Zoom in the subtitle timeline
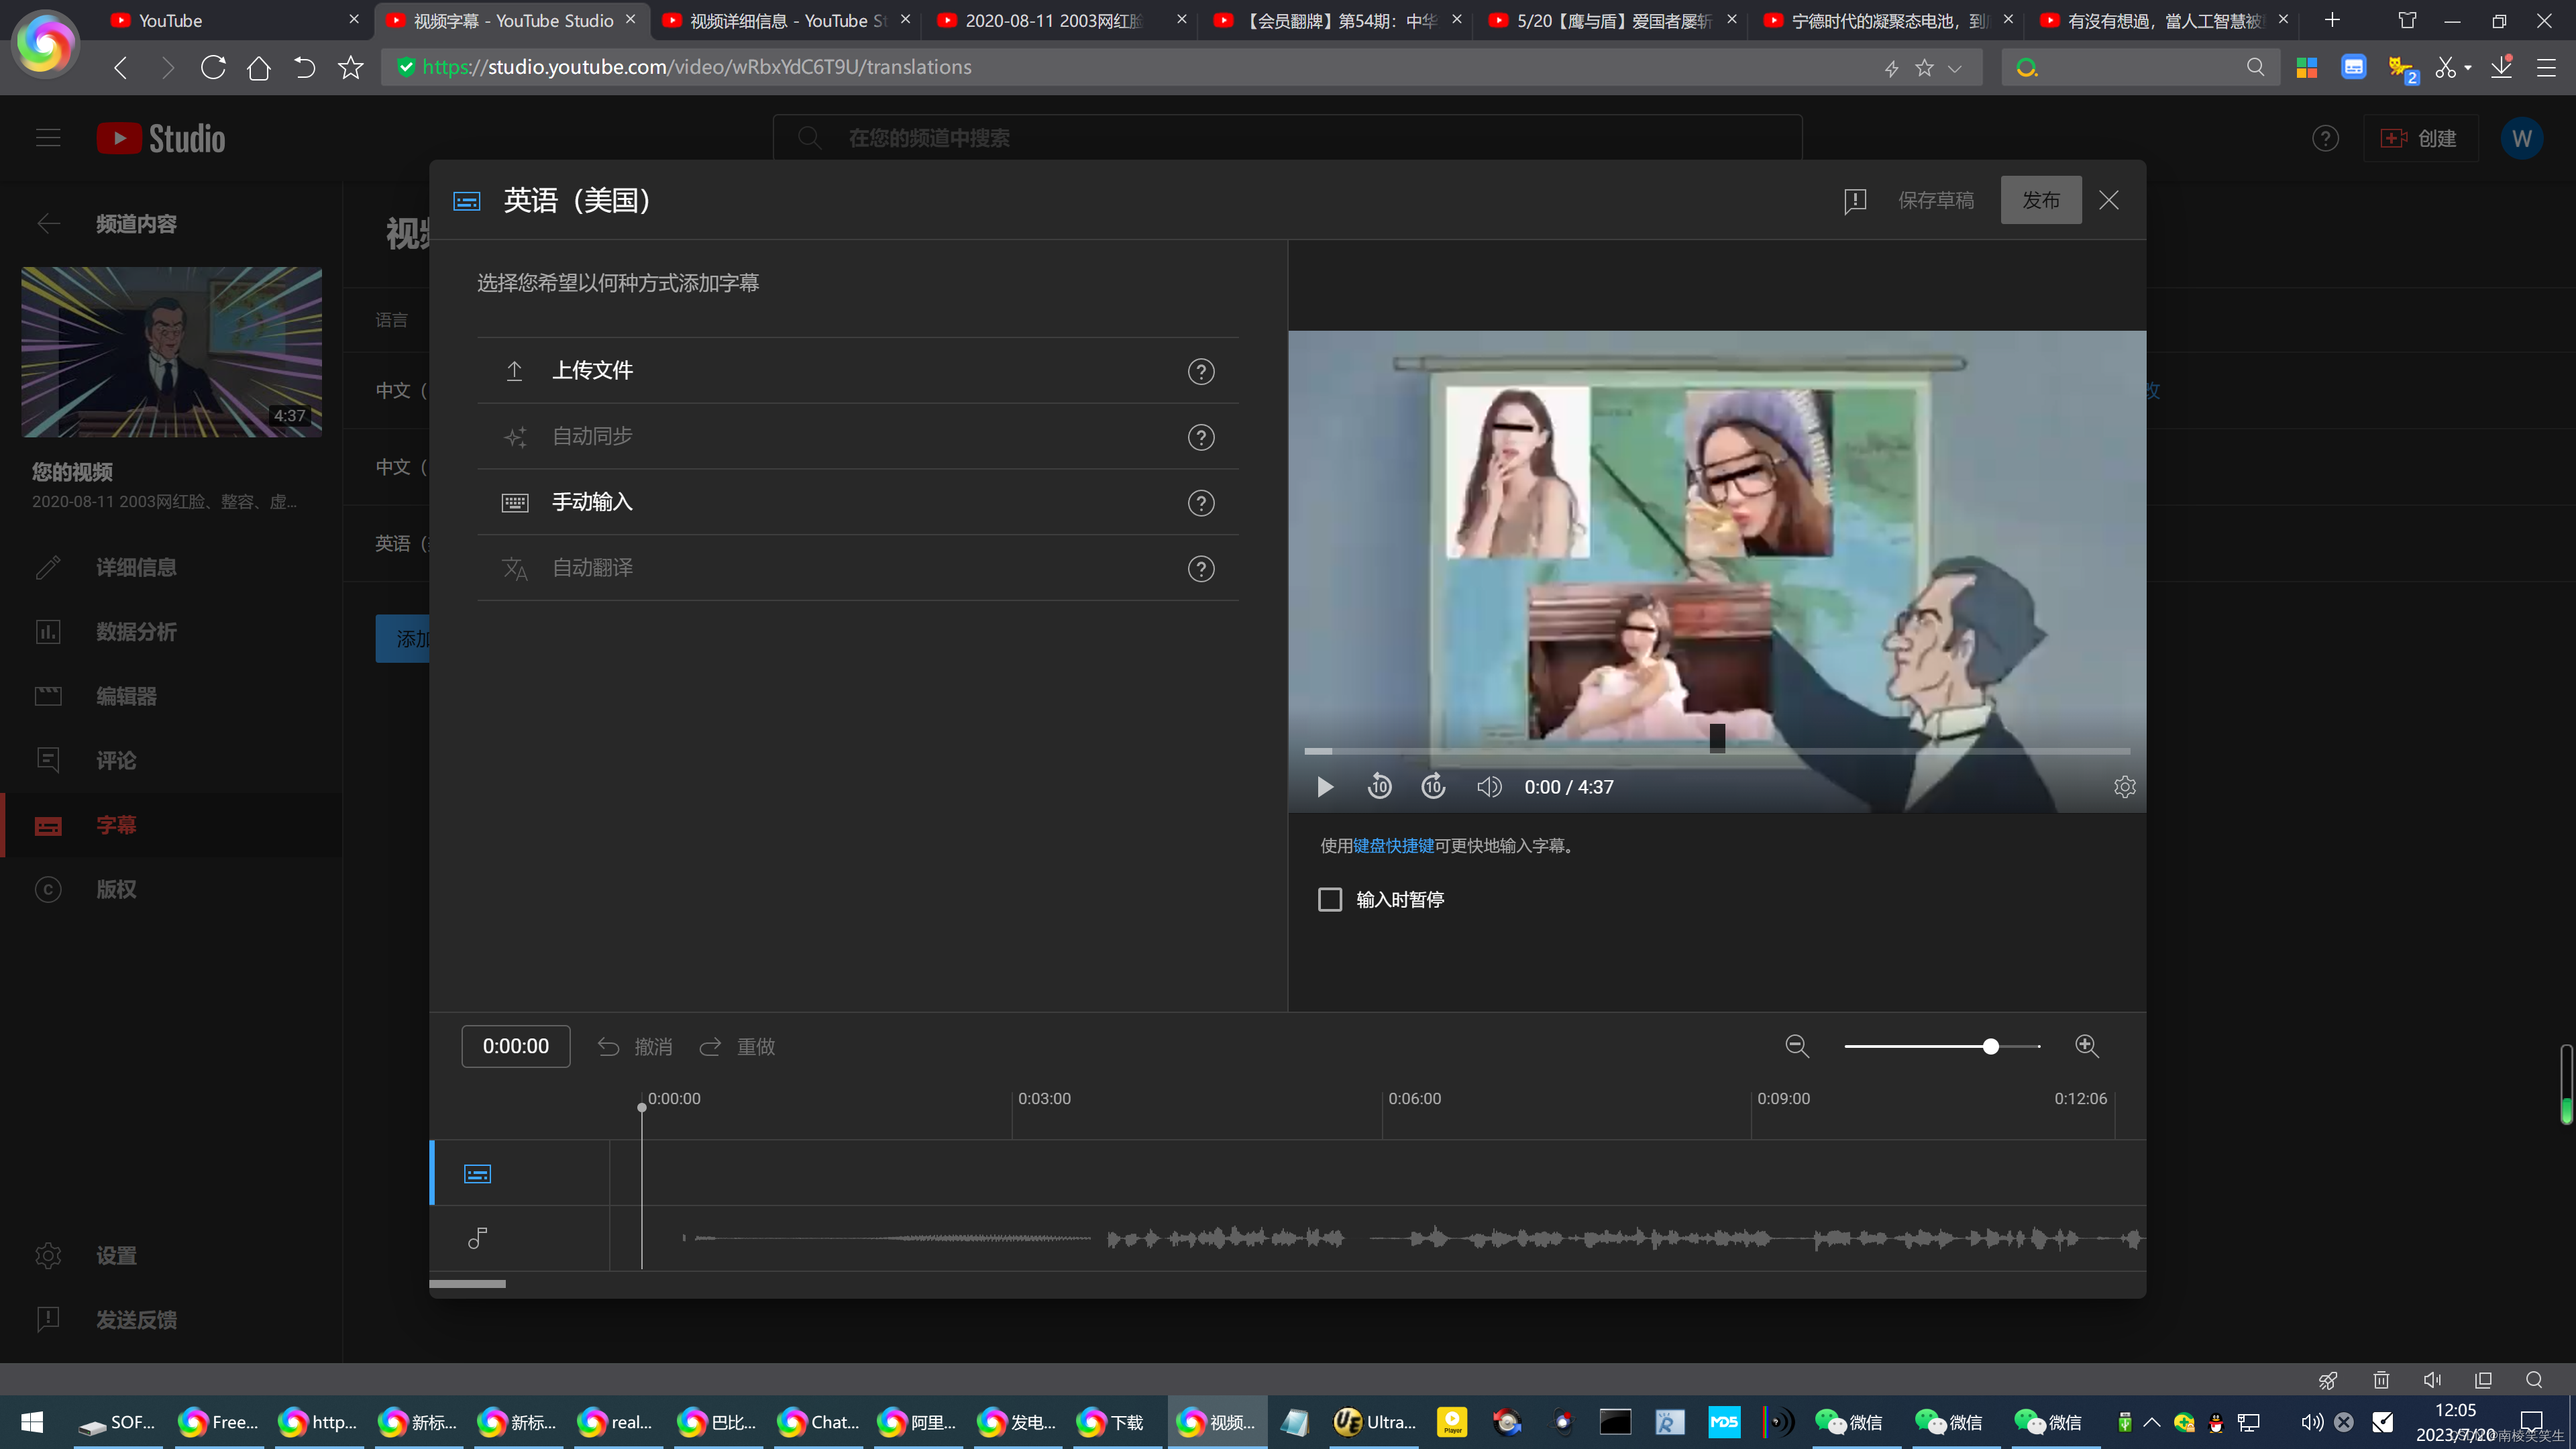Image resolution: width=2576 pixels, height=1449 pixels. pos(2086,1046)
